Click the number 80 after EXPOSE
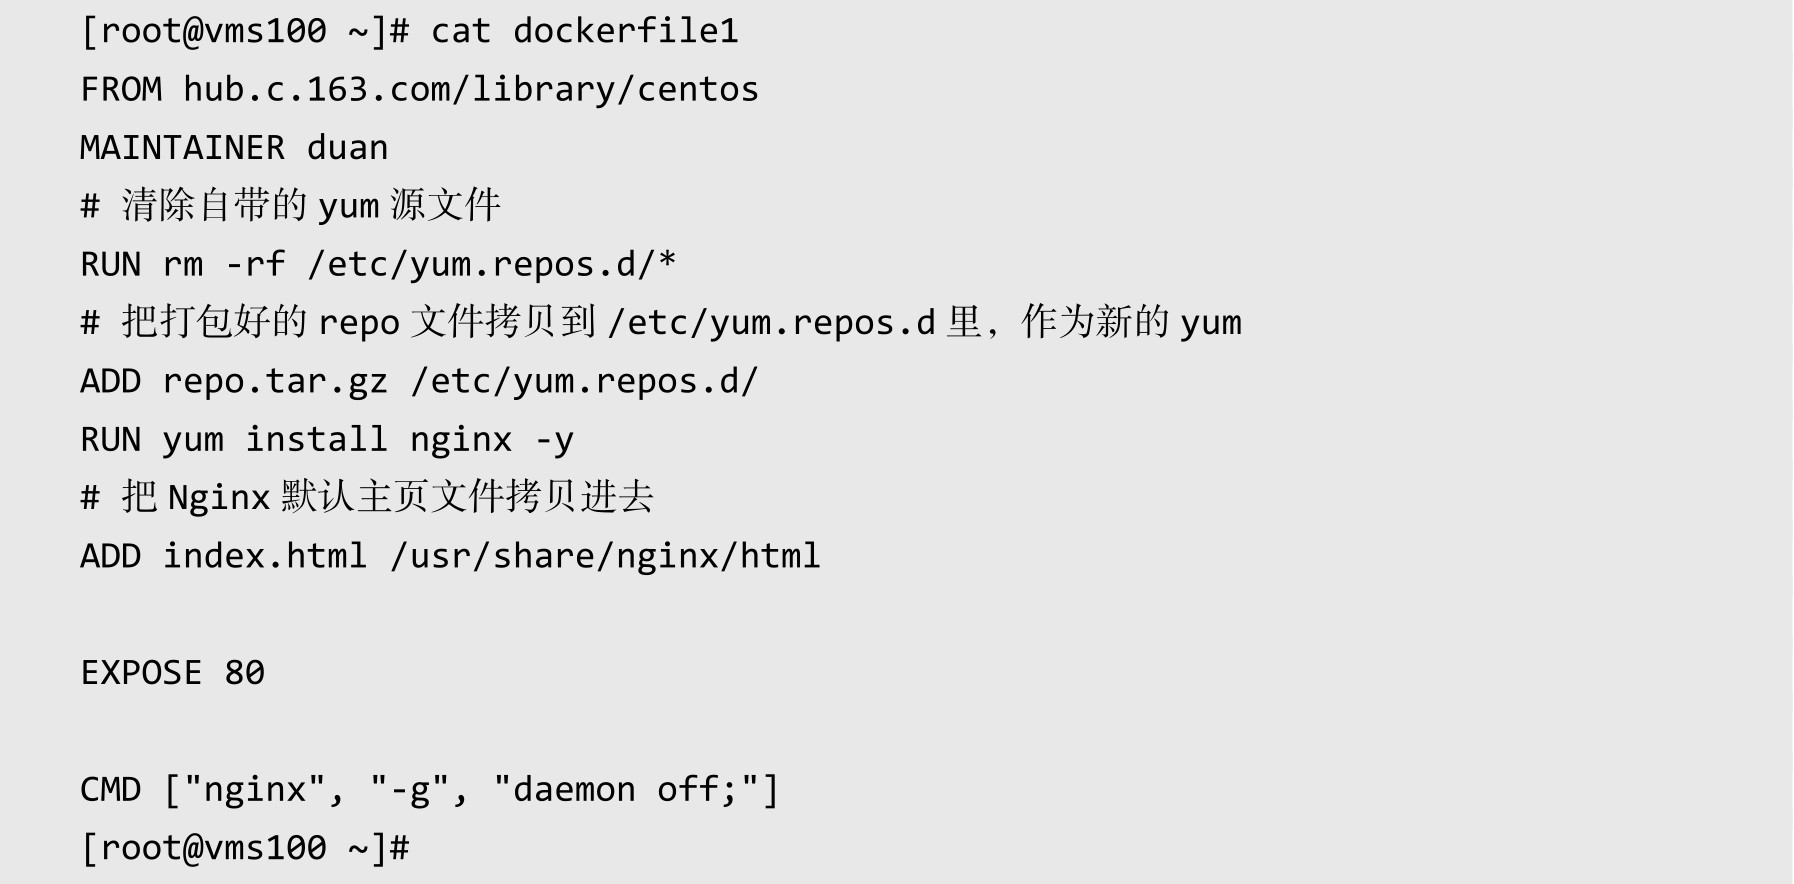The width and height of the screenshot is (1794, 884). pos(244,673)
